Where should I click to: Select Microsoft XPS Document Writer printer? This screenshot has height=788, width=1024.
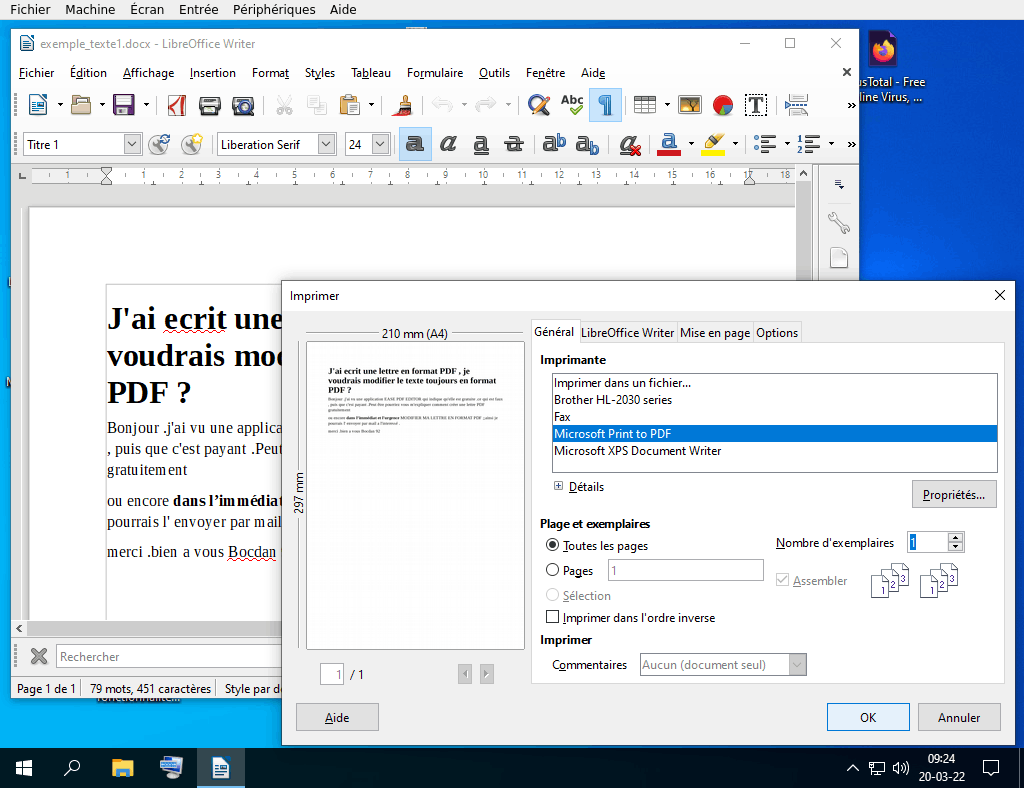(x=775, y=450)
